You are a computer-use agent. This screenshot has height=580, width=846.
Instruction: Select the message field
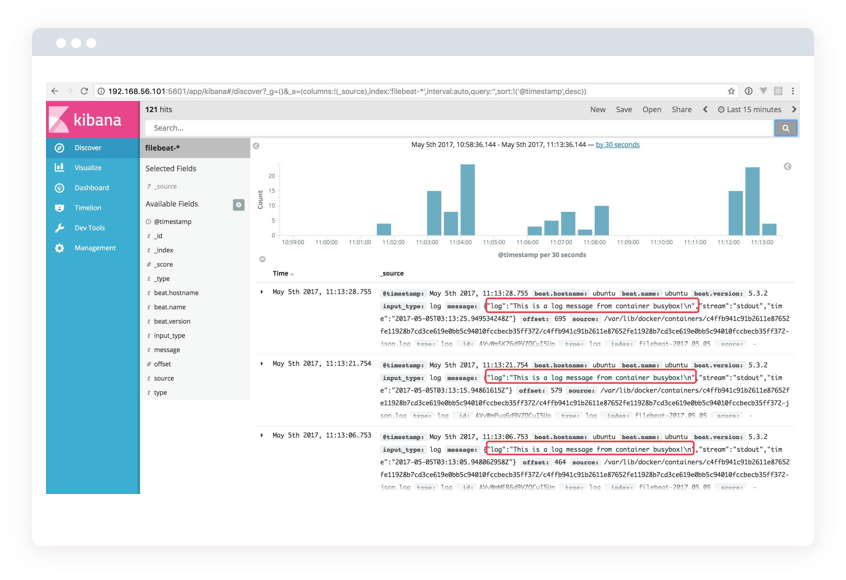[x=167, y=350]
